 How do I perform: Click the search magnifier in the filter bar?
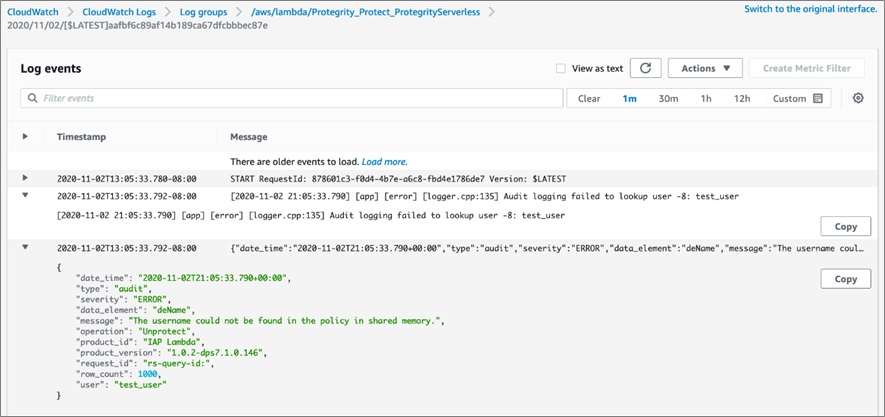pos(33,98)
